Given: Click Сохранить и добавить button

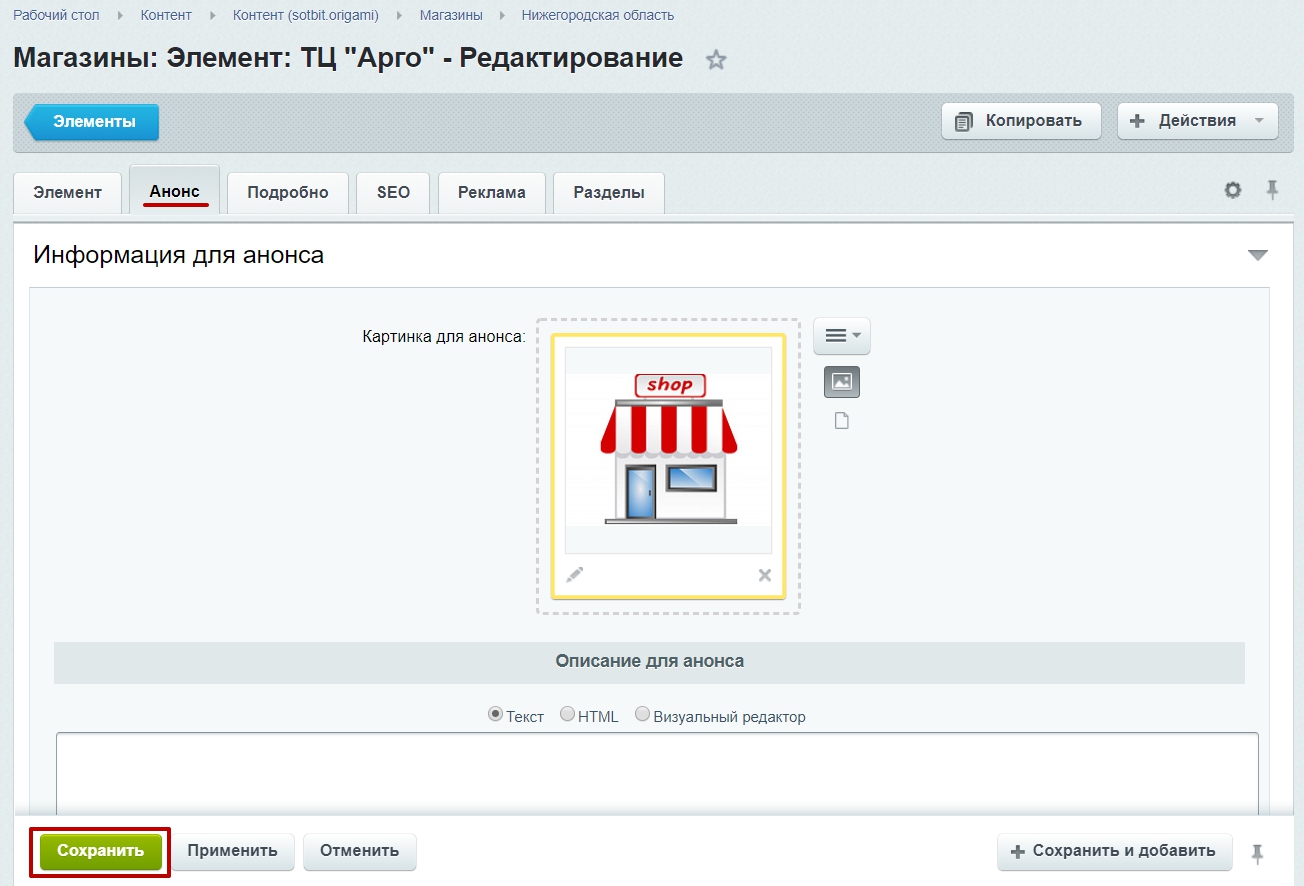Looking at the screenshot, I should click(x=1115, y=851).
